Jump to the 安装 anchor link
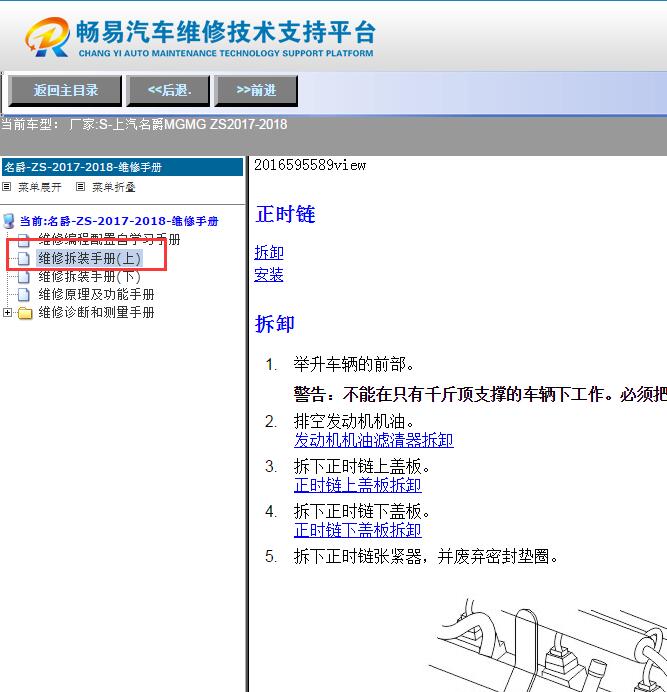Viewport: 667px width, 692px height. [x=269, y=275]
